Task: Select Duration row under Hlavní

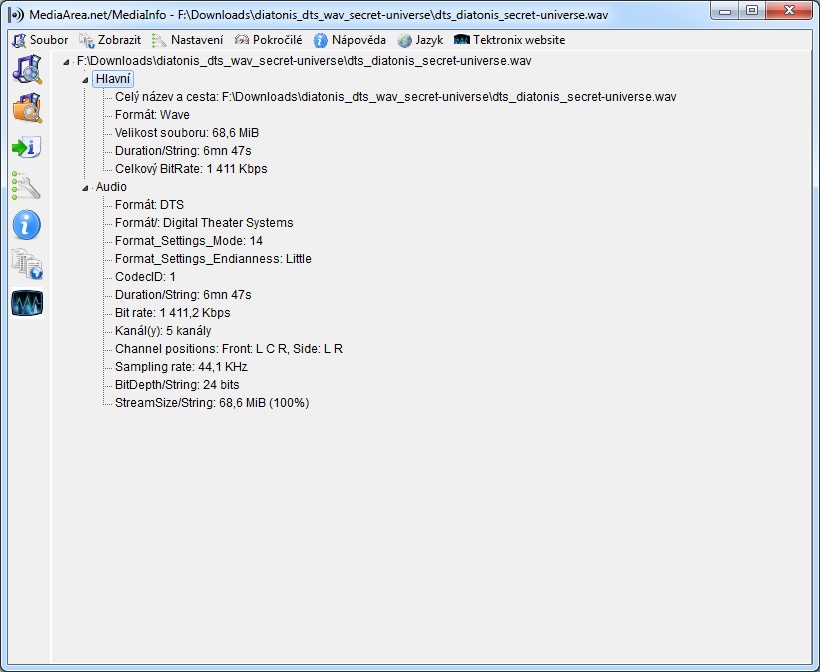Action: pos(183,151)
